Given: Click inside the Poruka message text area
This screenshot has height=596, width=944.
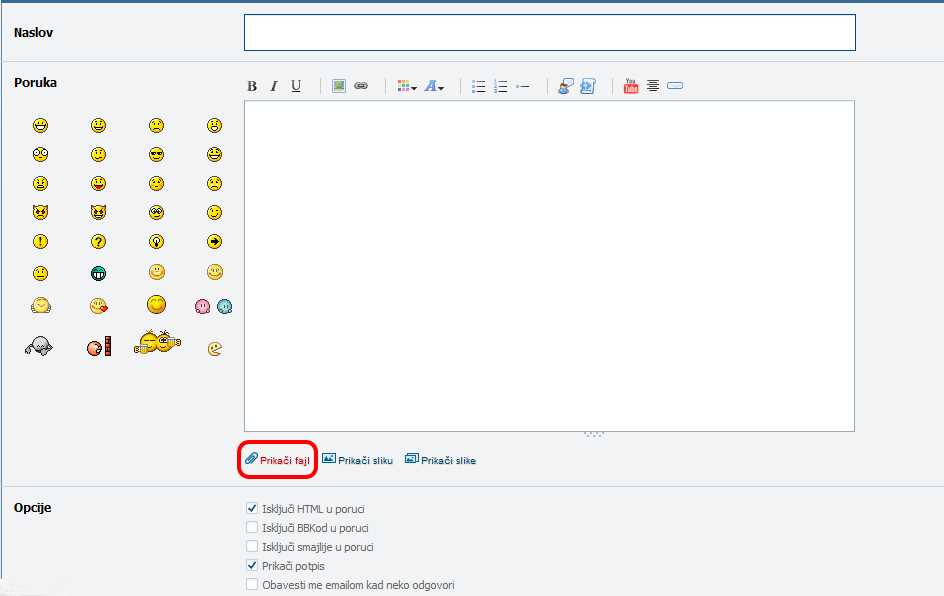Looking at the screenshot, I should pyautogui.click(x=549, y=265).
